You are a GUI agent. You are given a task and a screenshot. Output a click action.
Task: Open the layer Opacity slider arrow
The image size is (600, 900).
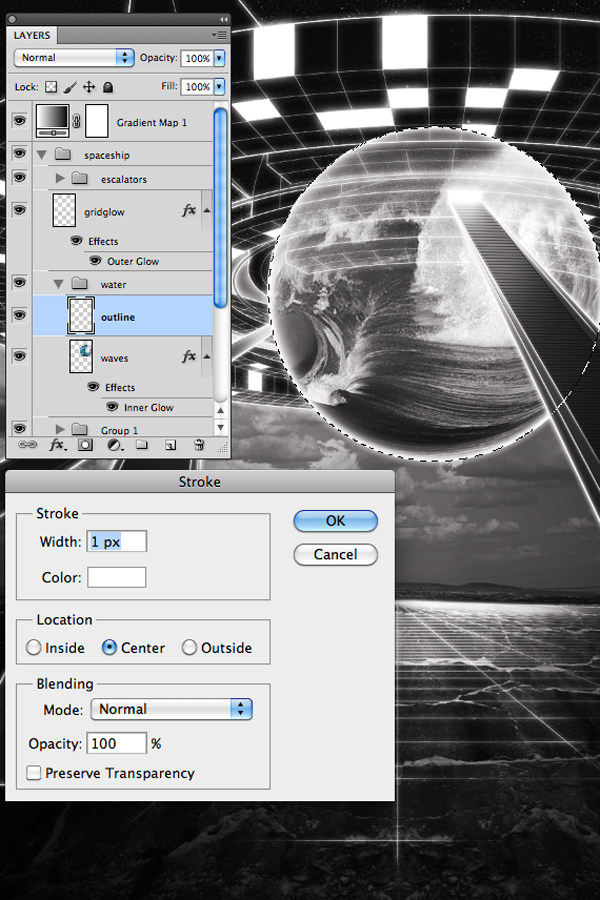pyautogui.click(x=219, y=58)
